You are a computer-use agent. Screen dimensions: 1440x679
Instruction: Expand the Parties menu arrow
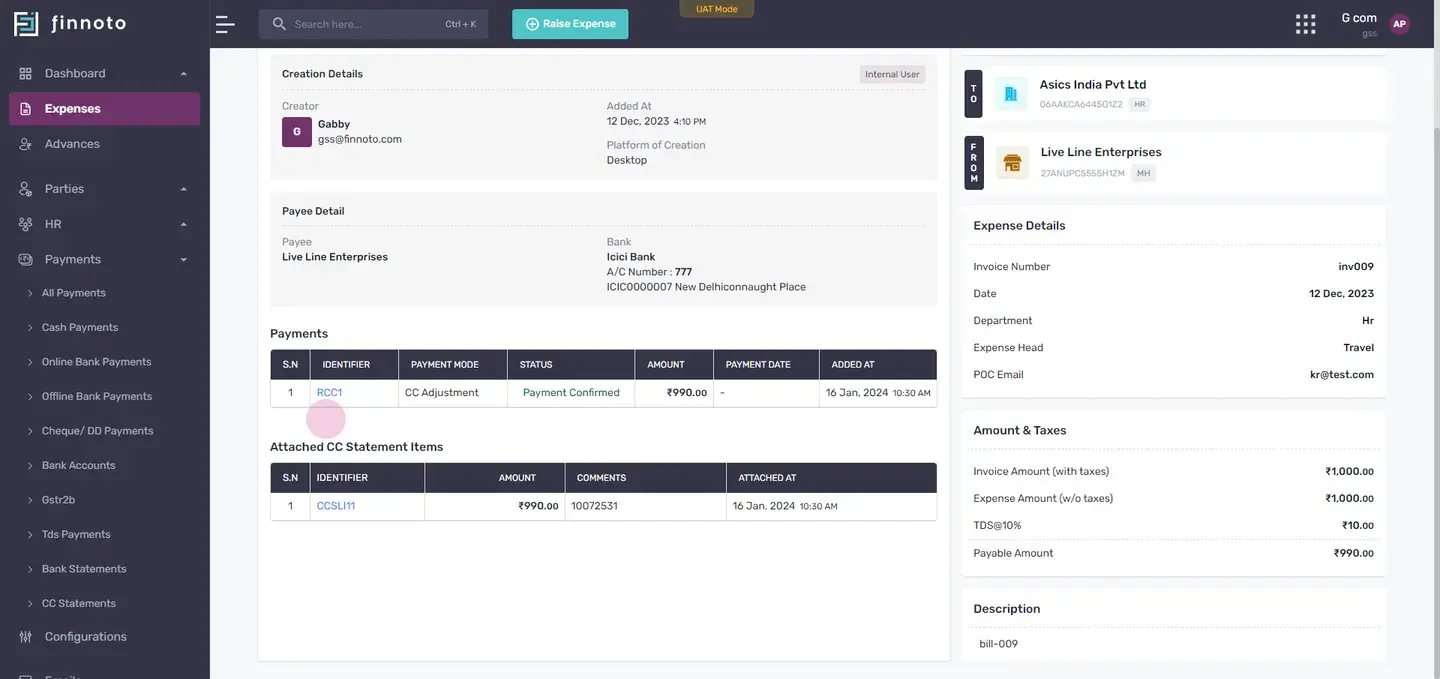pos(184,189)
